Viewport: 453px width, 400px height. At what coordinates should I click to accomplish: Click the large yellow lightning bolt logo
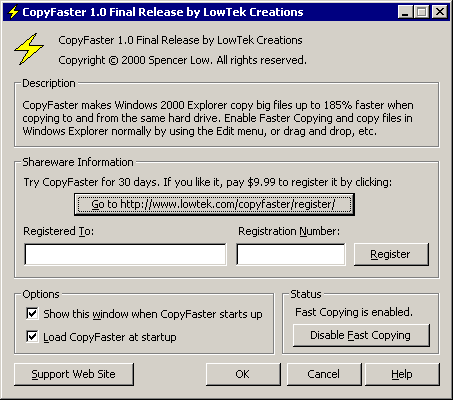click(x=29, y=49)
